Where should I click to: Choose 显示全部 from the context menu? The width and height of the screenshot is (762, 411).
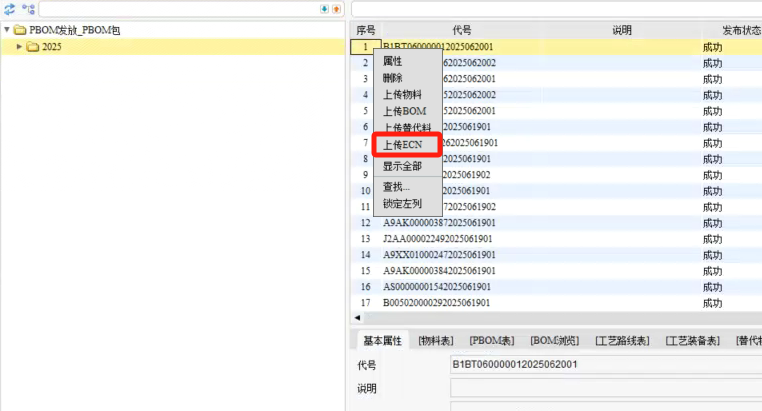pyautogui.click(x=402, y=166)
